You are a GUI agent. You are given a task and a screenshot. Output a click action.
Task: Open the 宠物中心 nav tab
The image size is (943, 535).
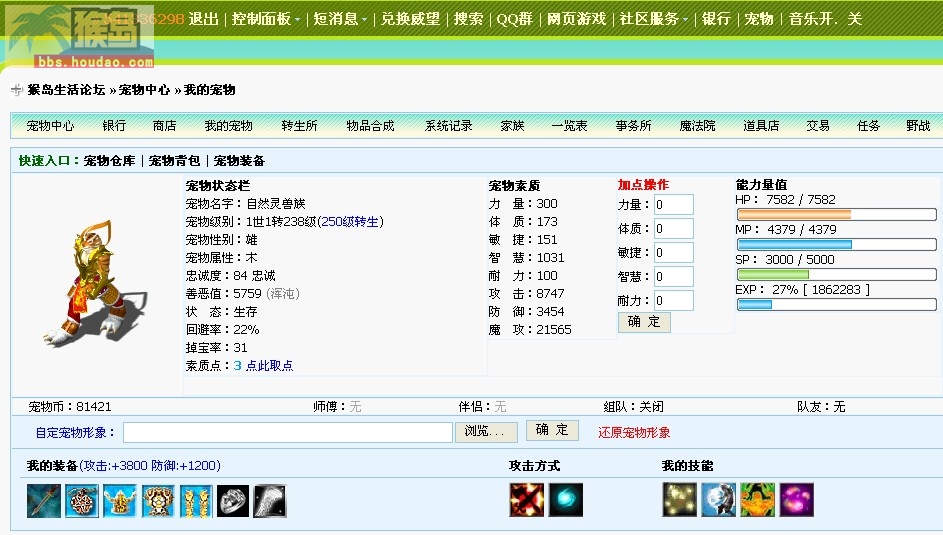[x=51, y=126]
